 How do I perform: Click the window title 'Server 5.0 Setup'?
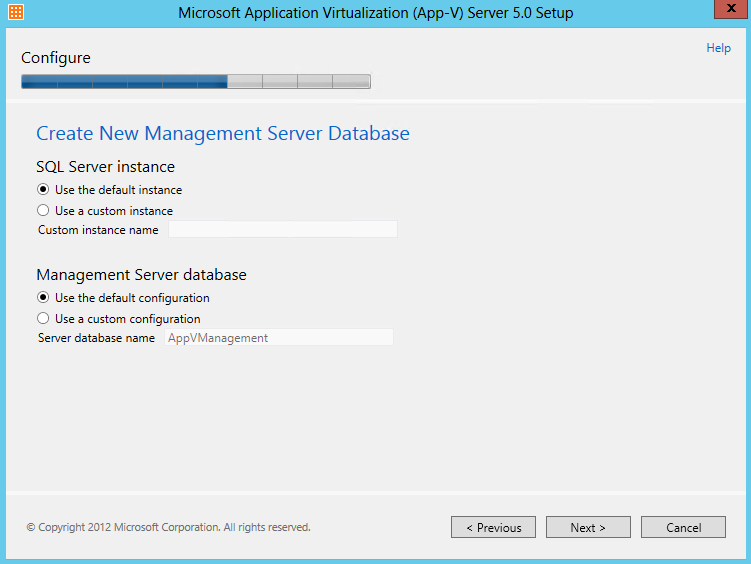click(x=520, y=13)
